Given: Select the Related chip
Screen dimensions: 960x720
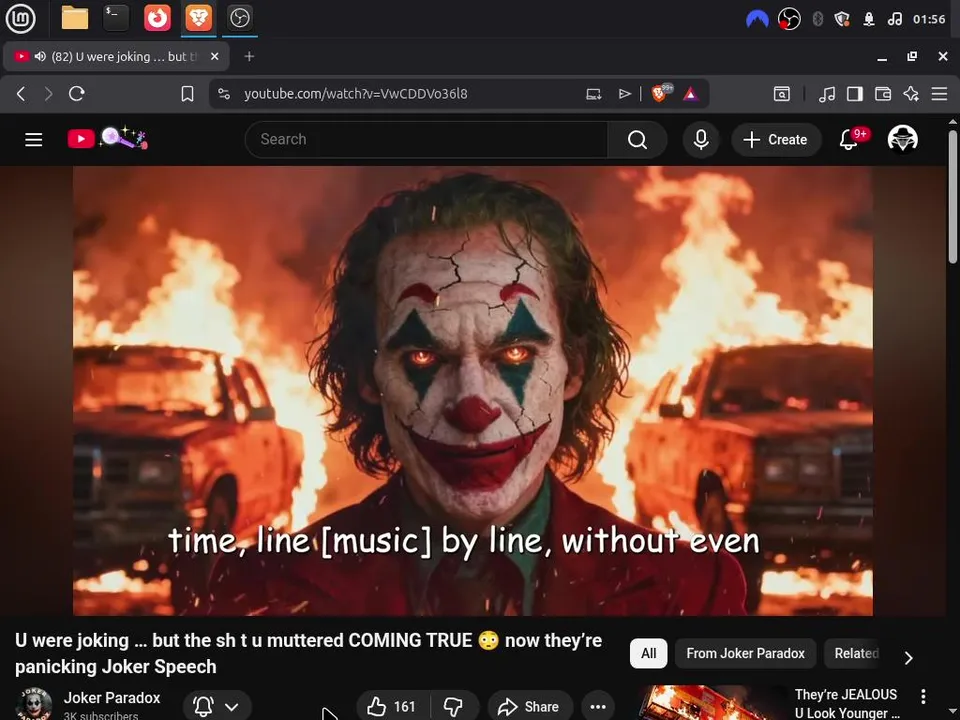Looking at the screenshot, I should (x=855, y=653).
